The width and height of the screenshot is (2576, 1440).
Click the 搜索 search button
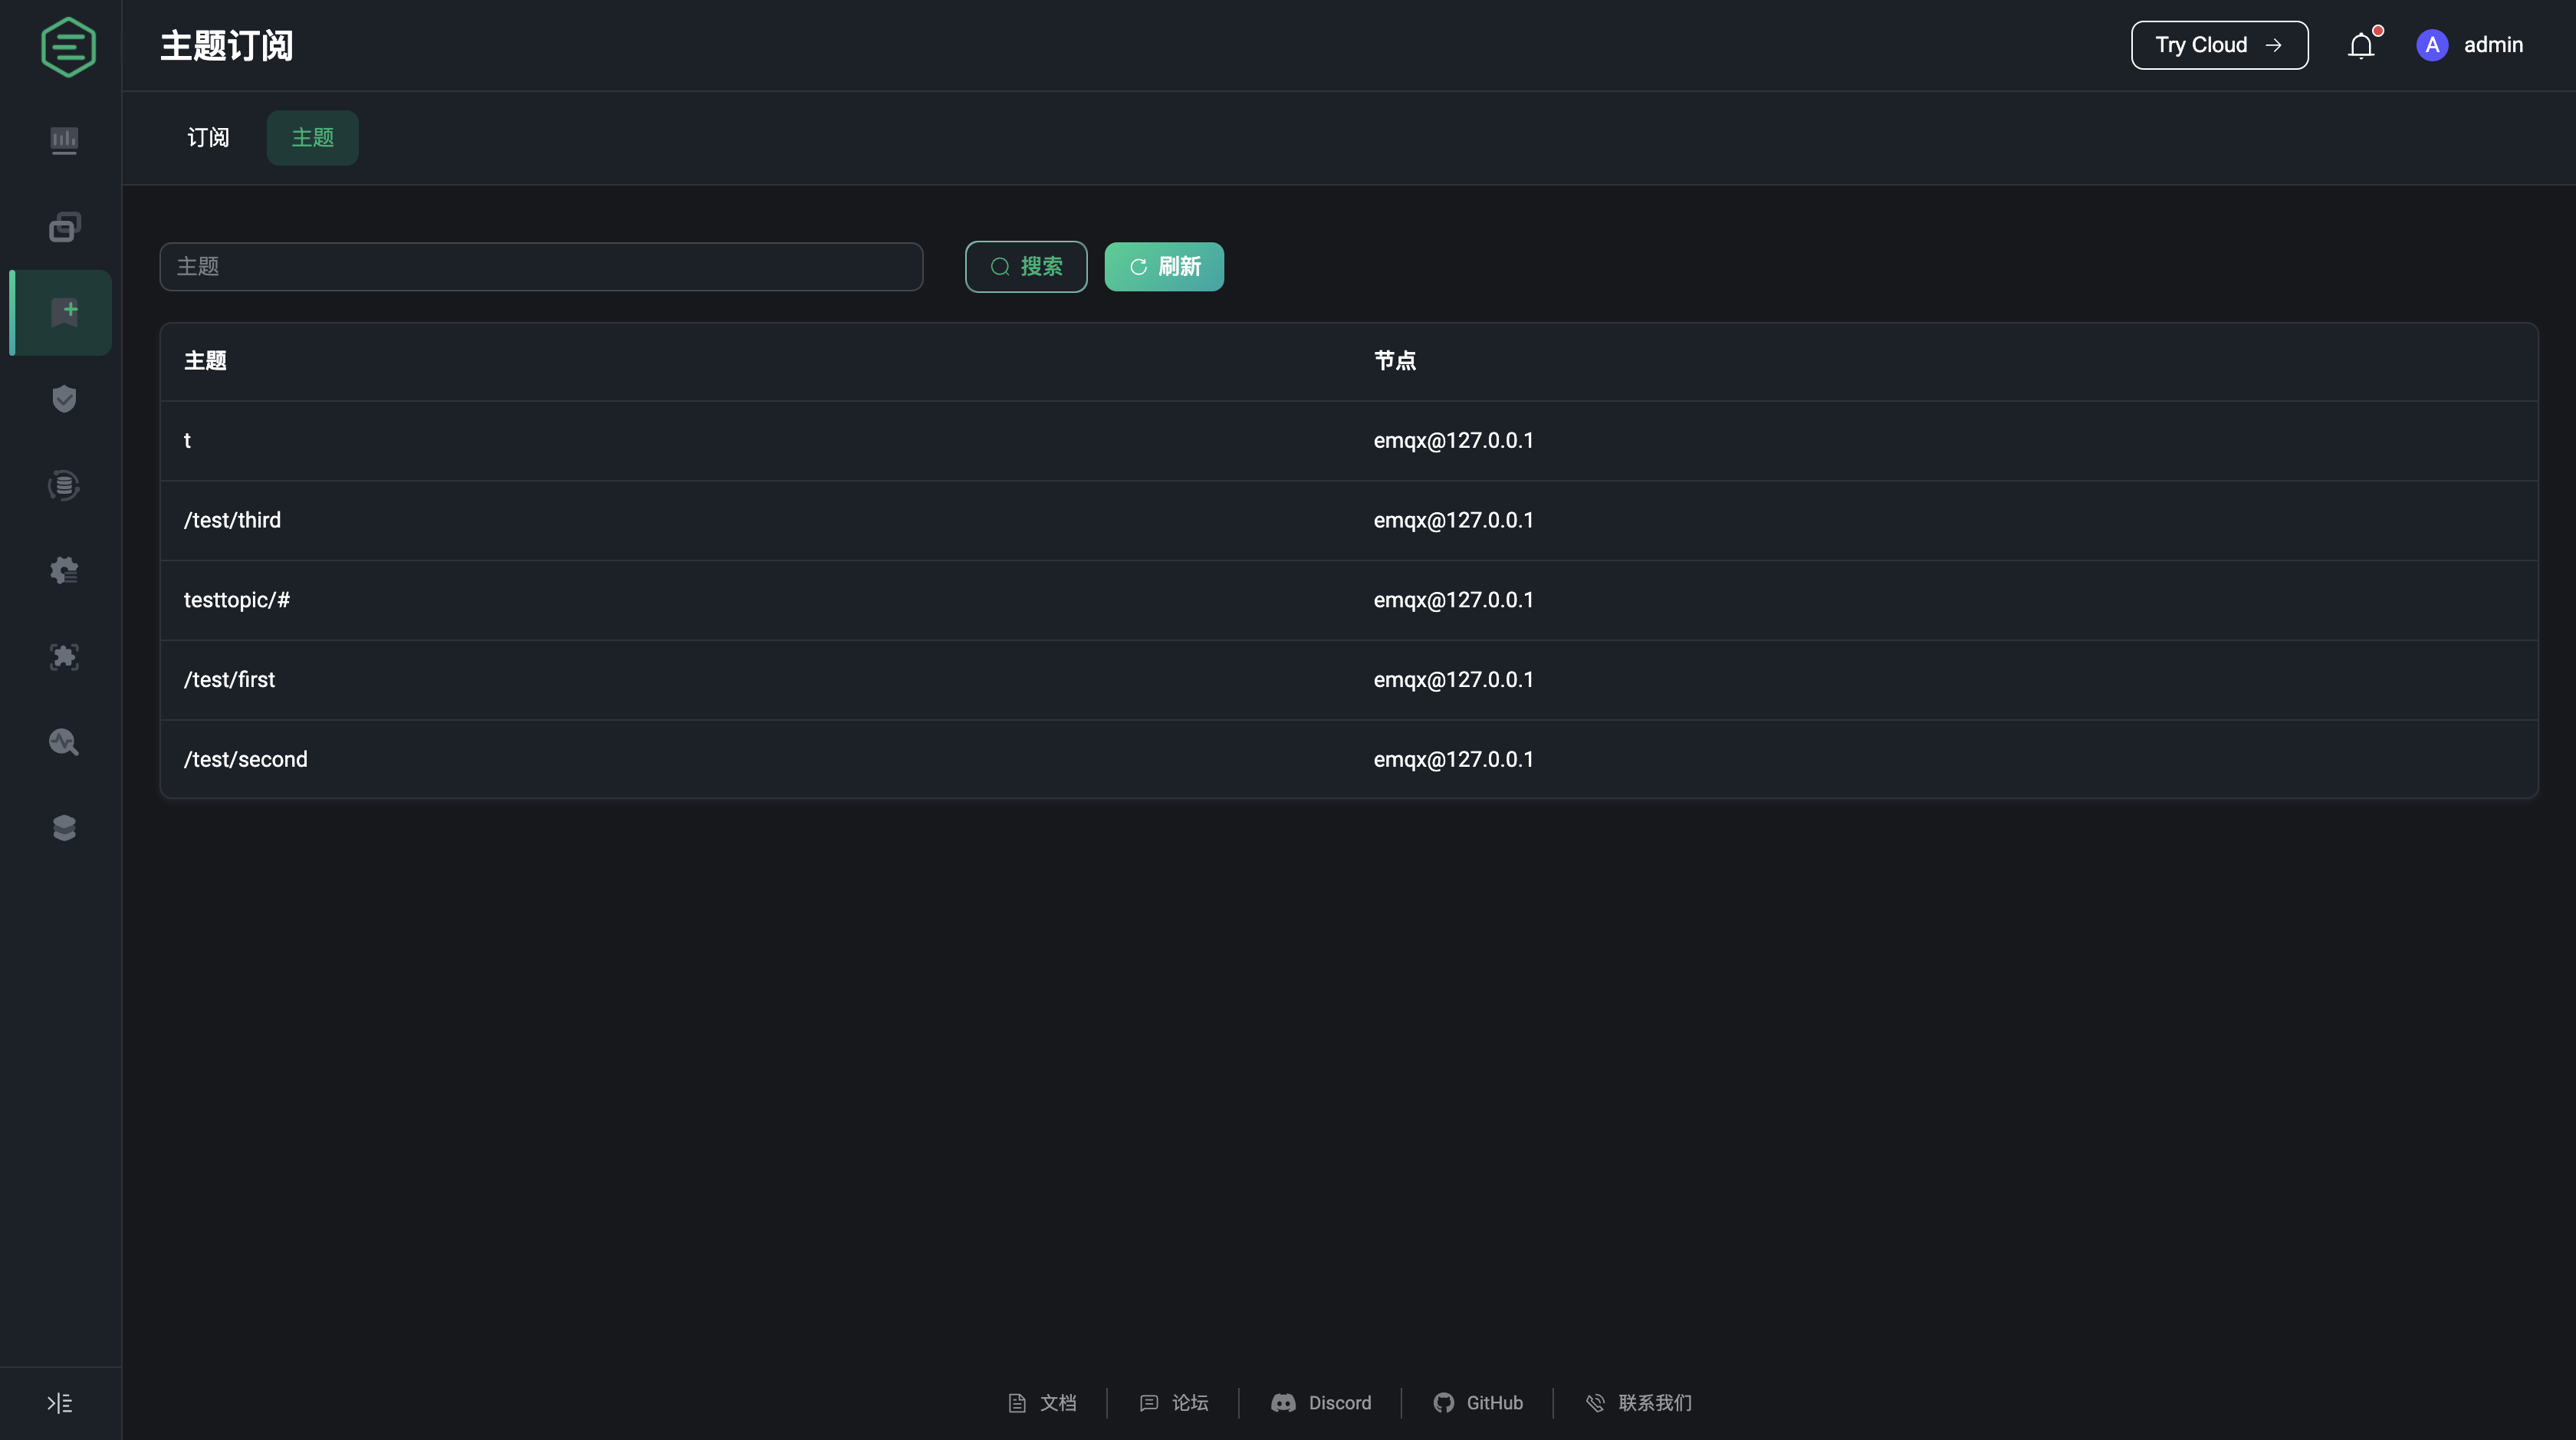click(1026, 266)
